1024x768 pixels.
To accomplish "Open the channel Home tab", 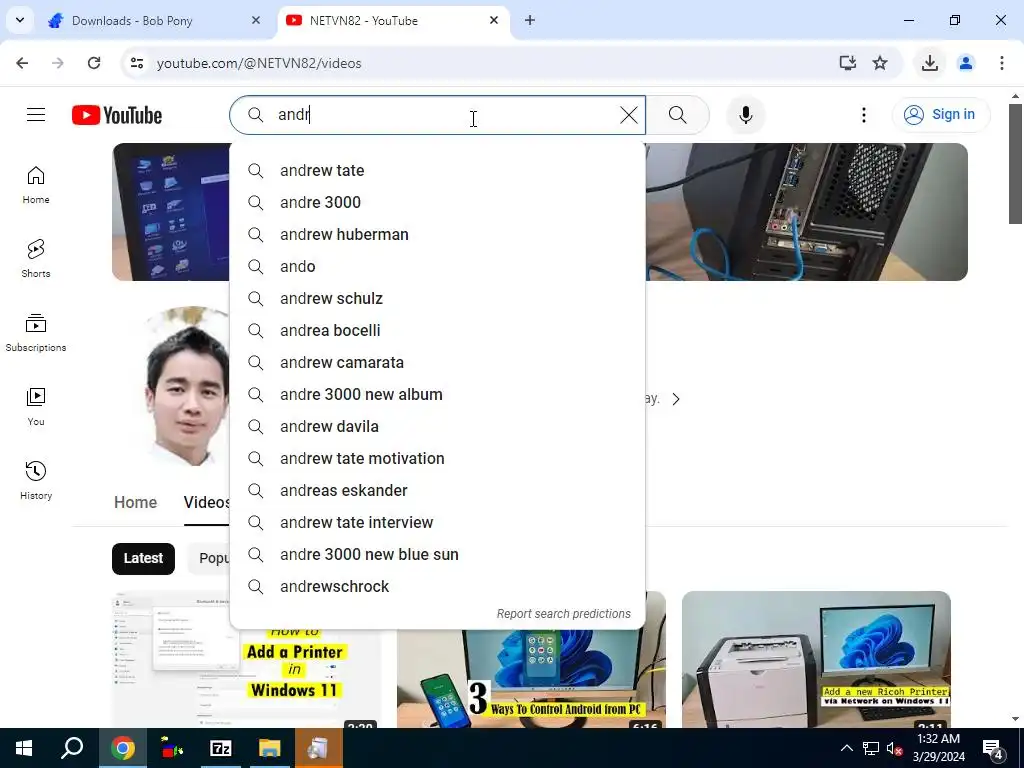I will pyautogui.click(x=135, y=502).
